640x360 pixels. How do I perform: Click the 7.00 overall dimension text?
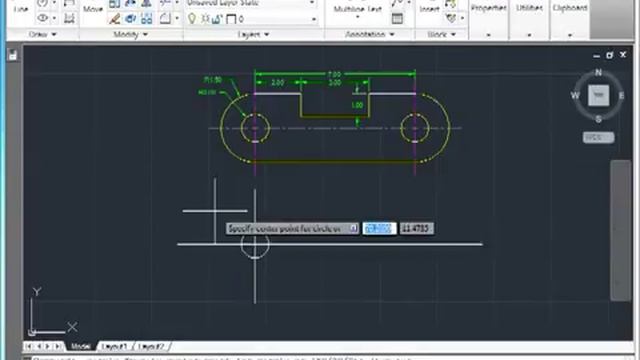pyautogui.click(x=334, y=74)
